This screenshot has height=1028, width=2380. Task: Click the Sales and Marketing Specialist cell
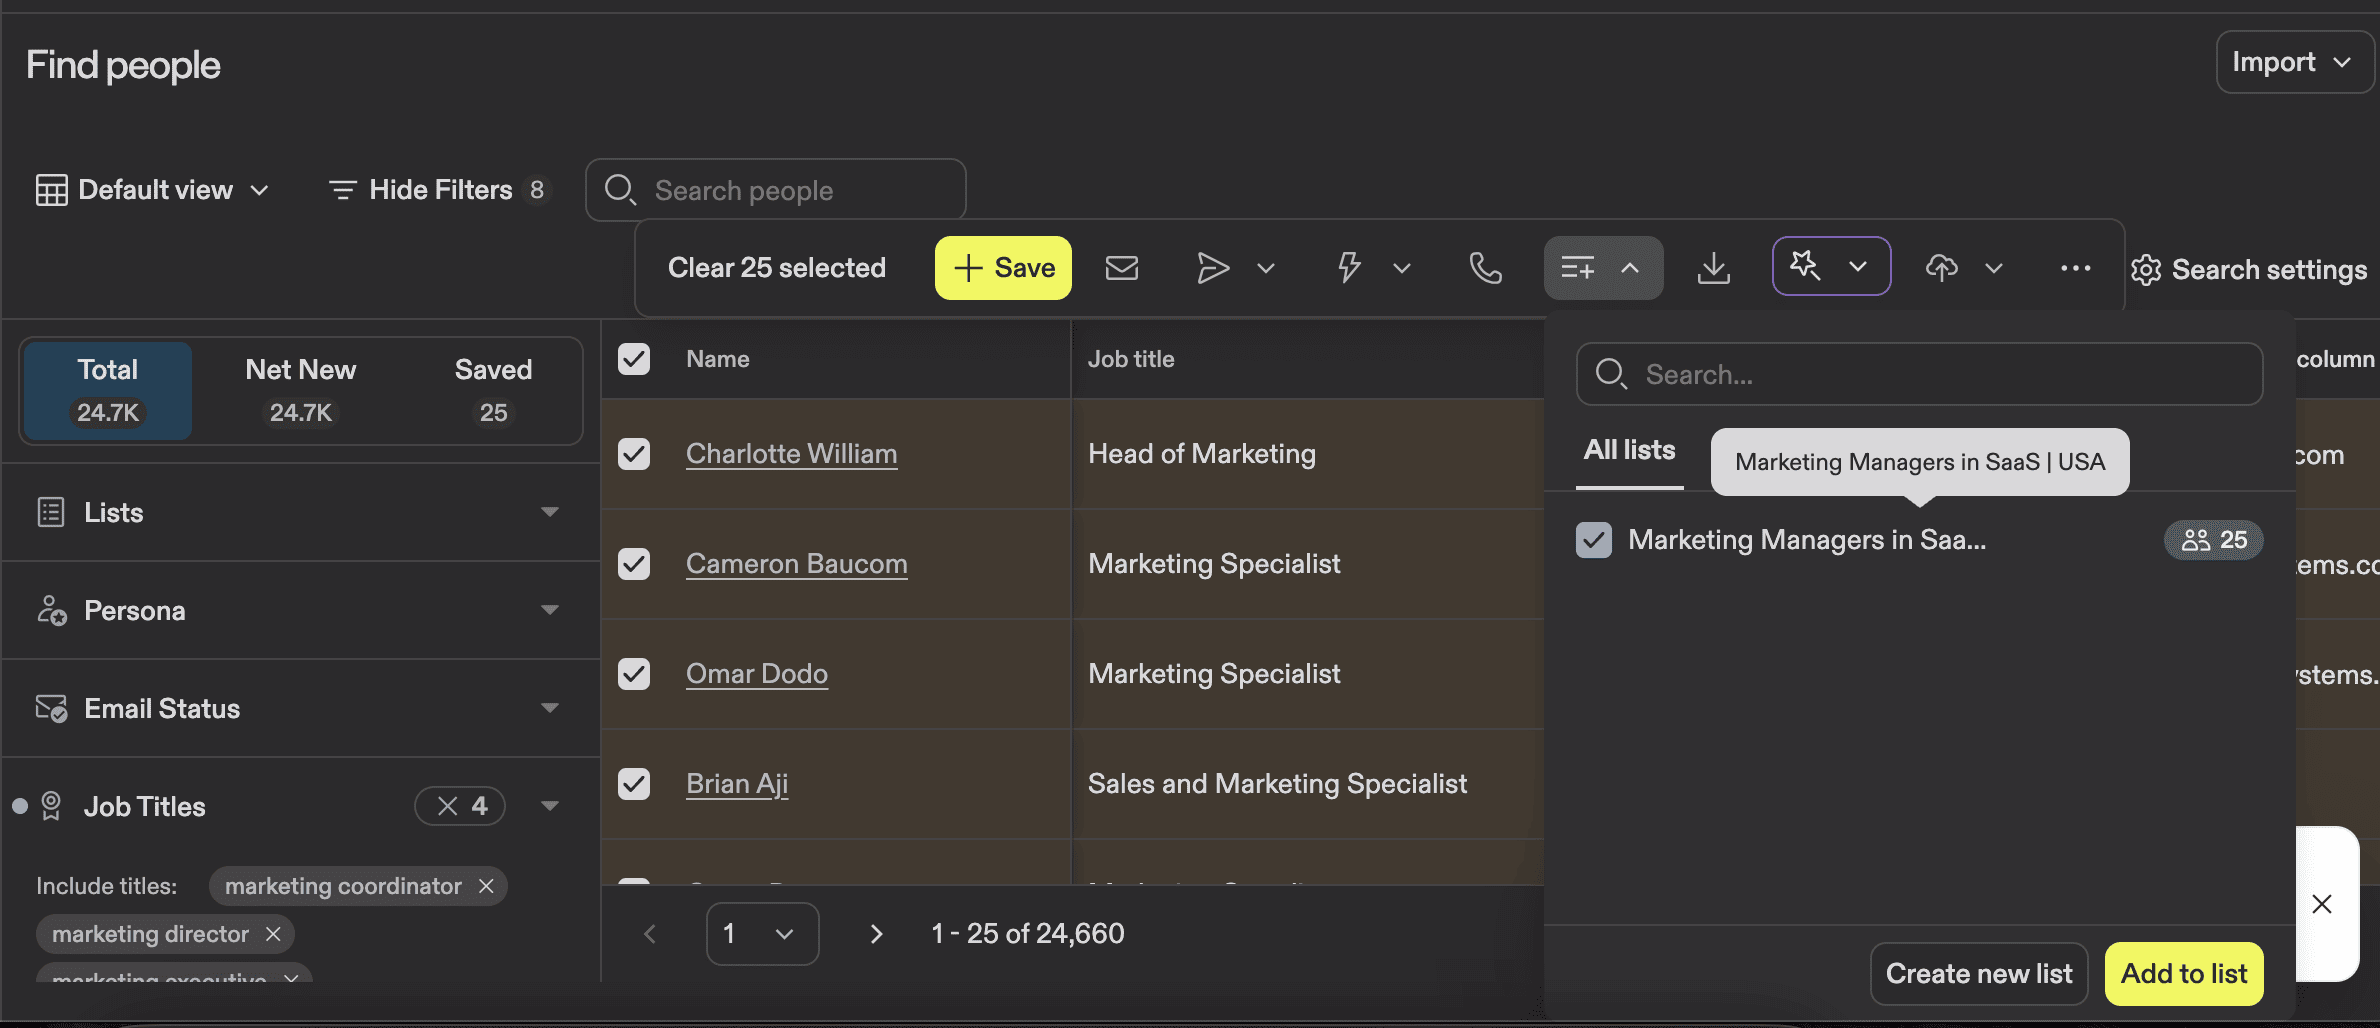point(1277,784)
